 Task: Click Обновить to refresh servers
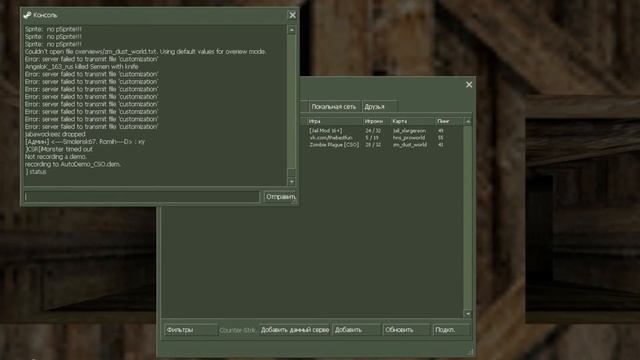point(406,330)
